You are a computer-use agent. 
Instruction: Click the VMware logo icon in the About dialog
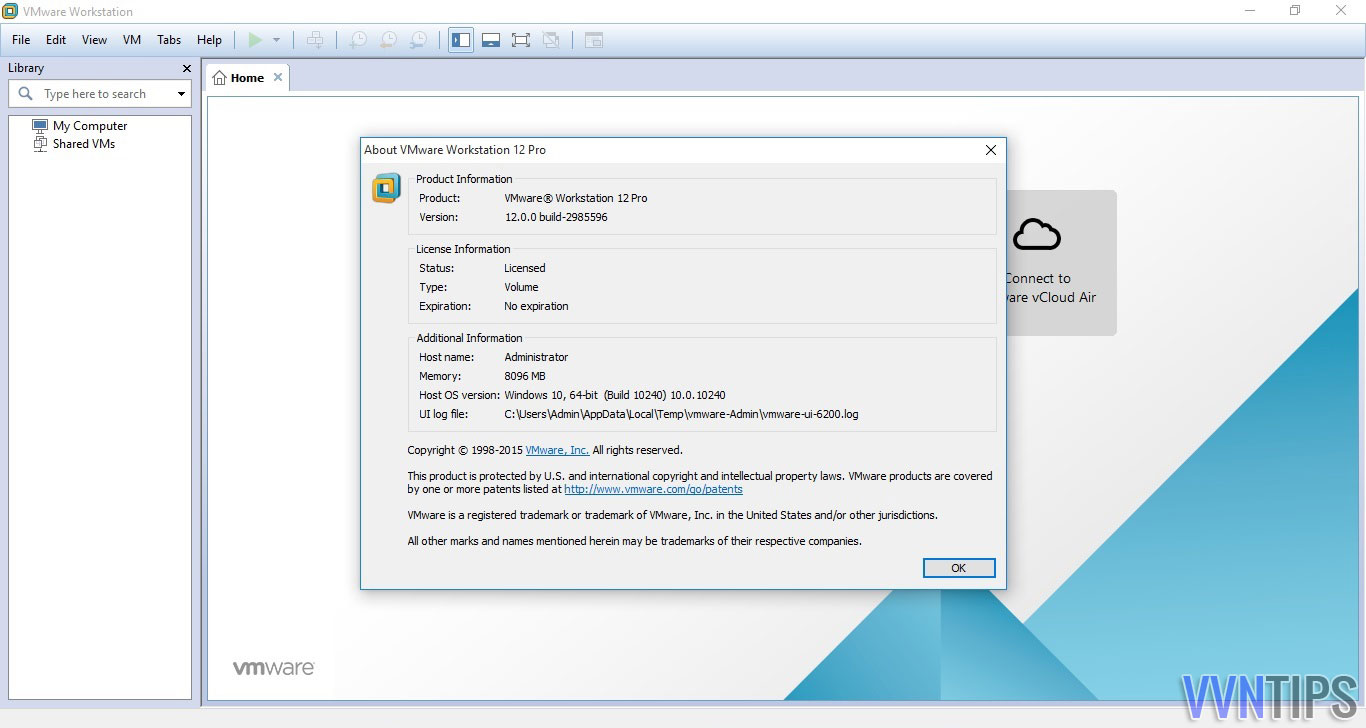tap(386, 188)
